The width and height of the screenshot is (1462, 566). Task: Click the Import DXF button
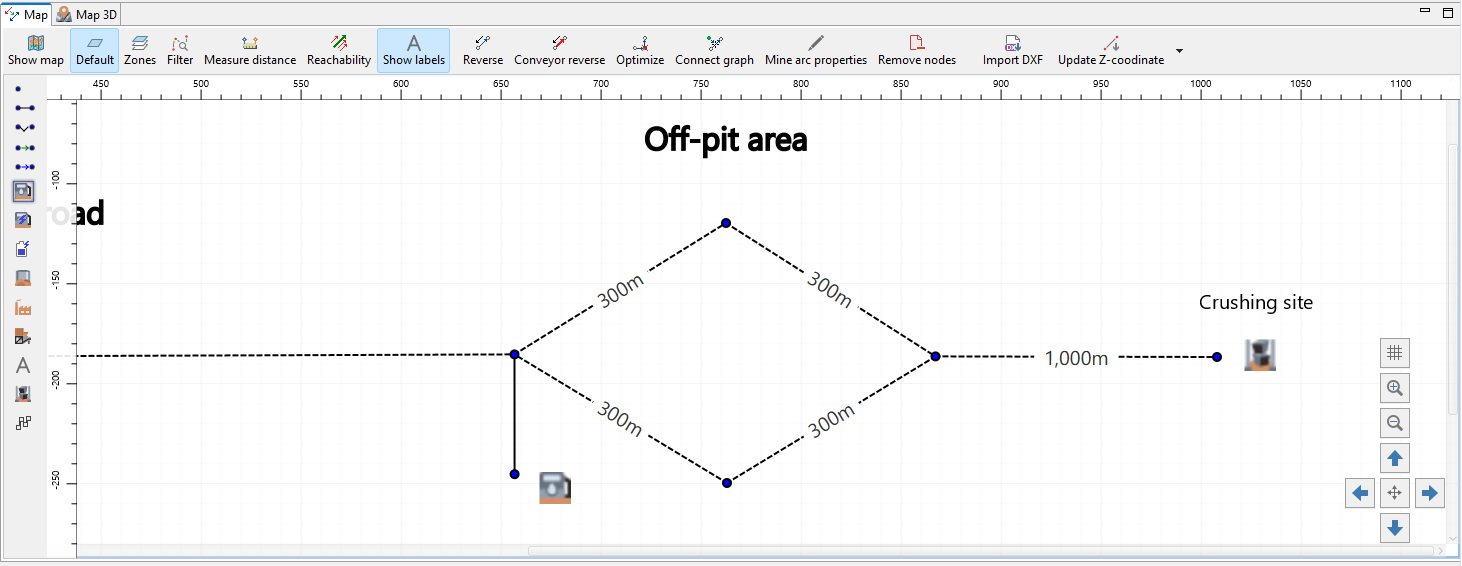coord(1012,50)
